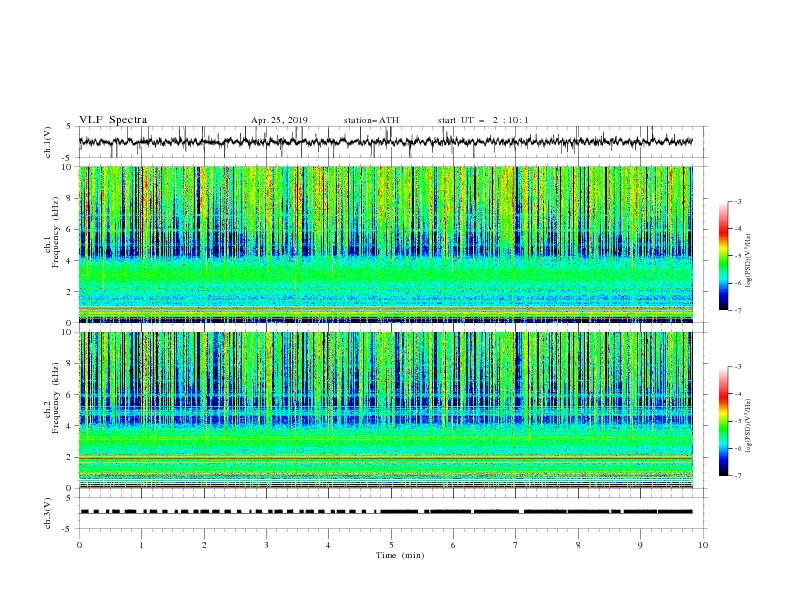Click the ch.3 black pulse trace
The height and width of the screenshot is (612, 792).
coord(386,512)
